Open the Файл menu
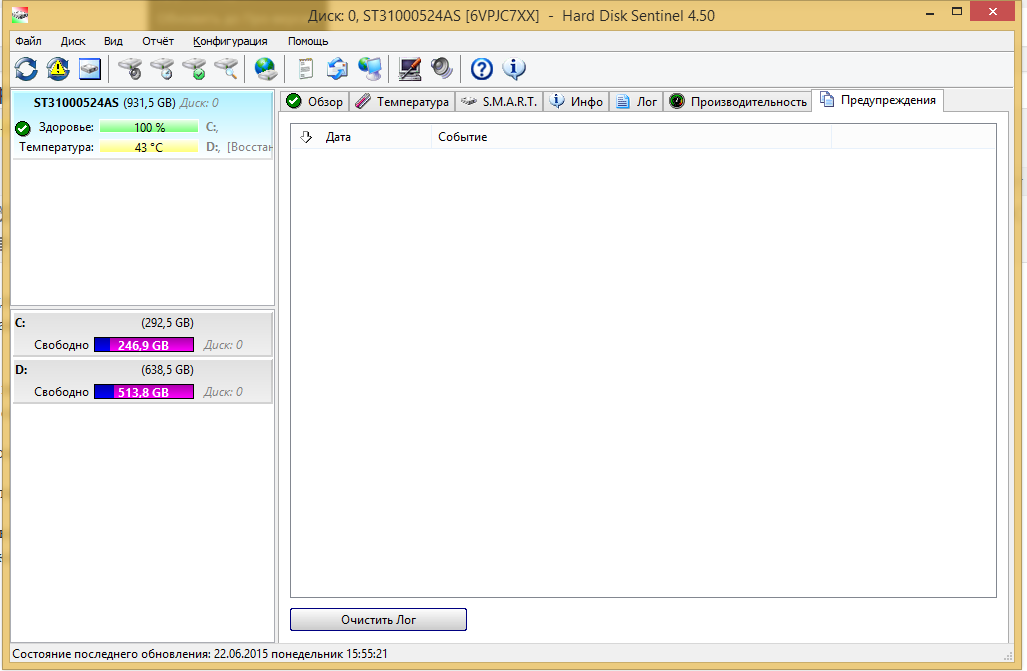Screen dimensions: 1027x671 coord(28,41)
